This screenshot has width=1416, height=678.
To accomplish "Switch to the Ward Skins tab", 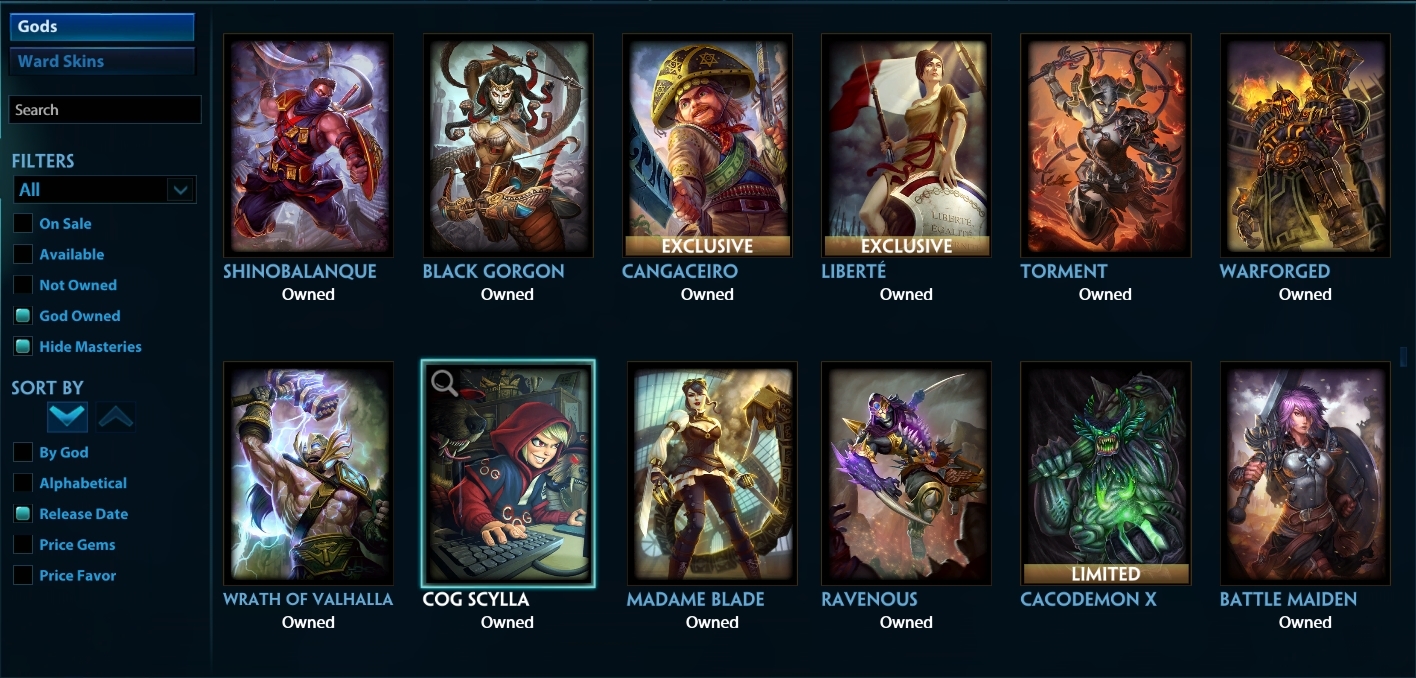I will (102, 61).
